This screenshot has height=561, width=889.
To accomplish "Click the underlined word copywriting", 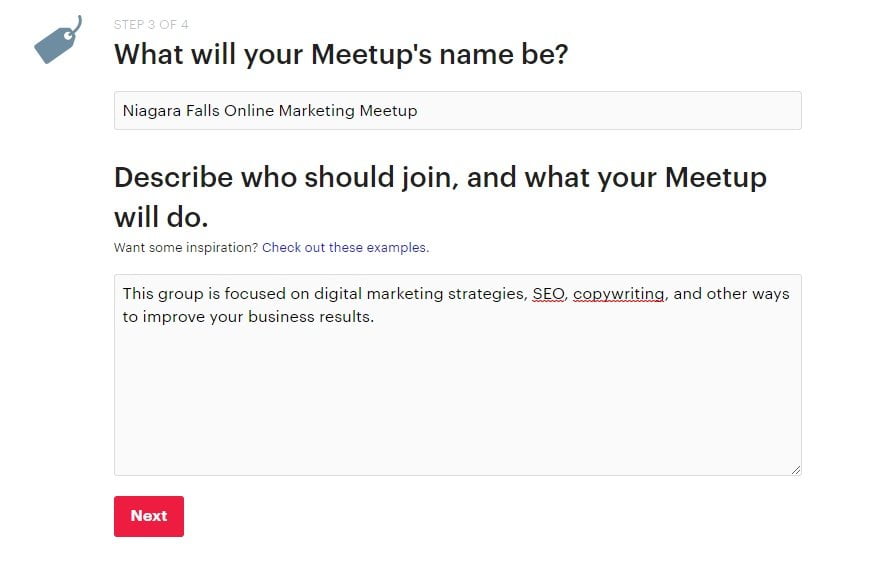I will point(619,294).
